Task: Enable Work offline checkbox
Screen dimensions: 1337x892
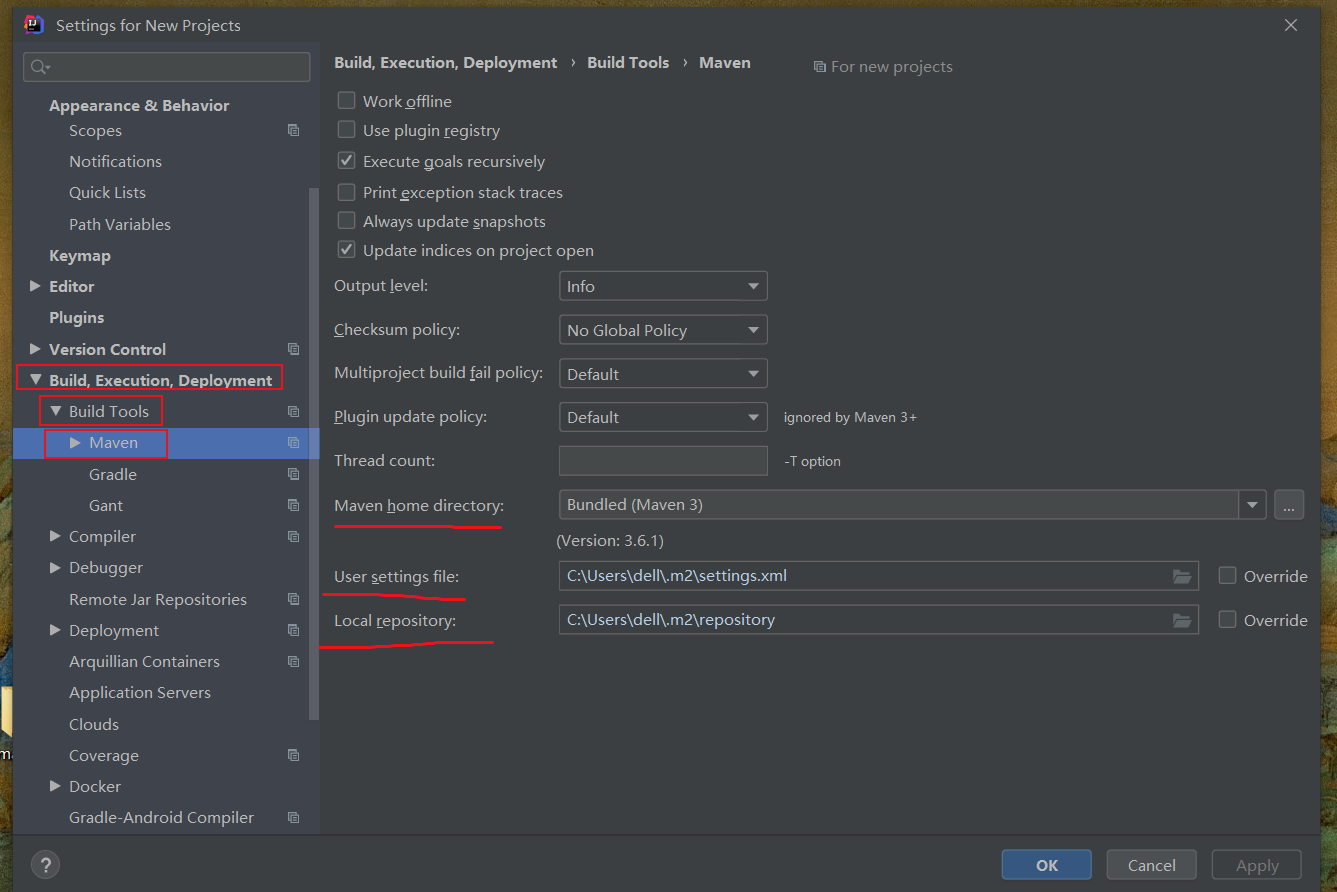Action: coord(346,100)
